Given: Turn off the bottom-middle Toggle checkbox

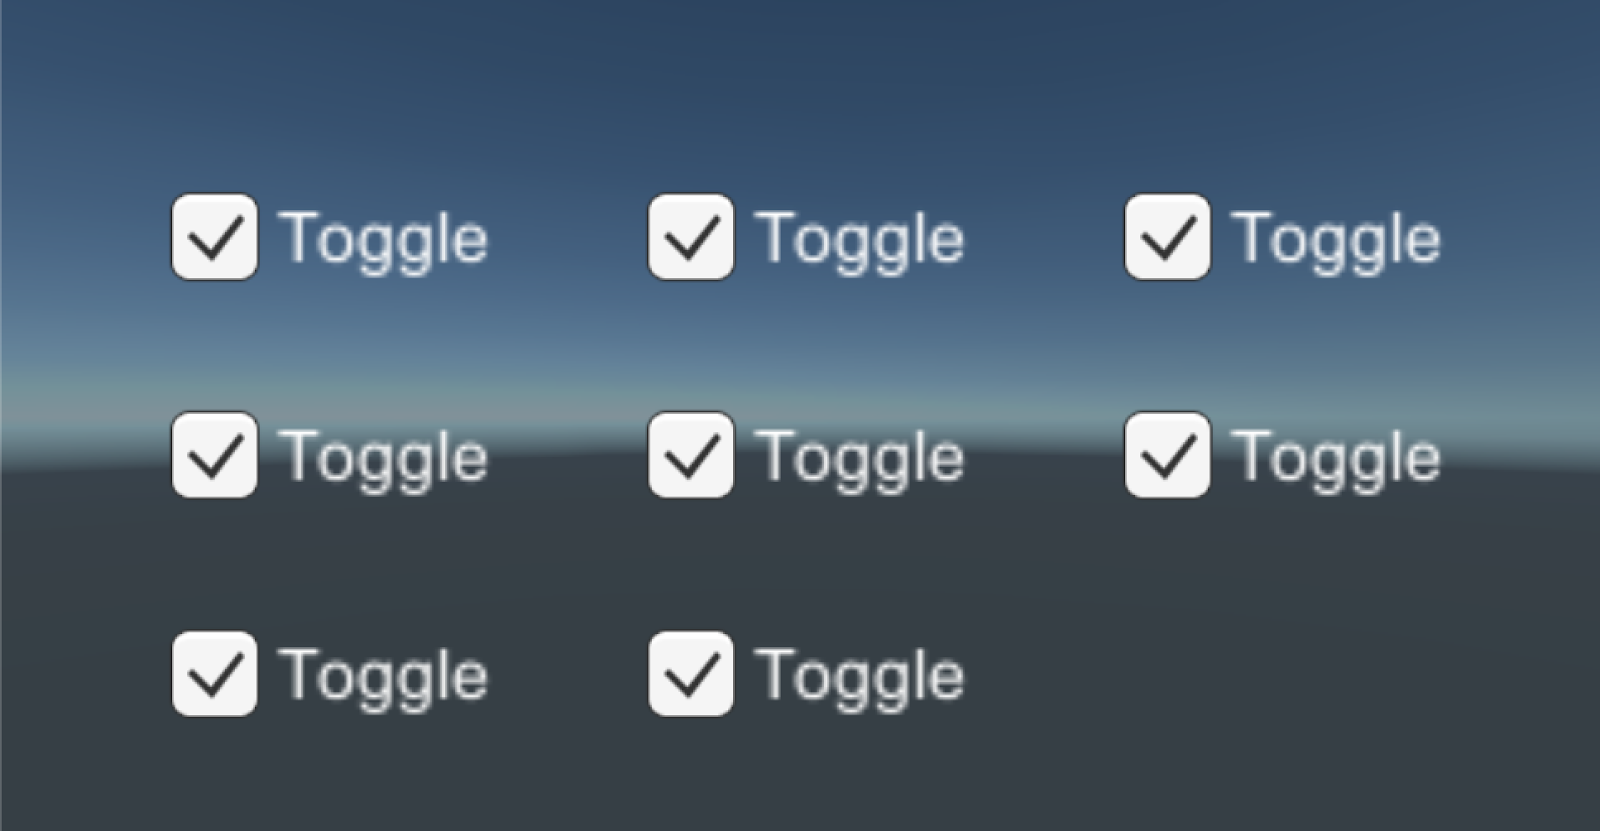Looking at the screenshot, I should point(691,674).
